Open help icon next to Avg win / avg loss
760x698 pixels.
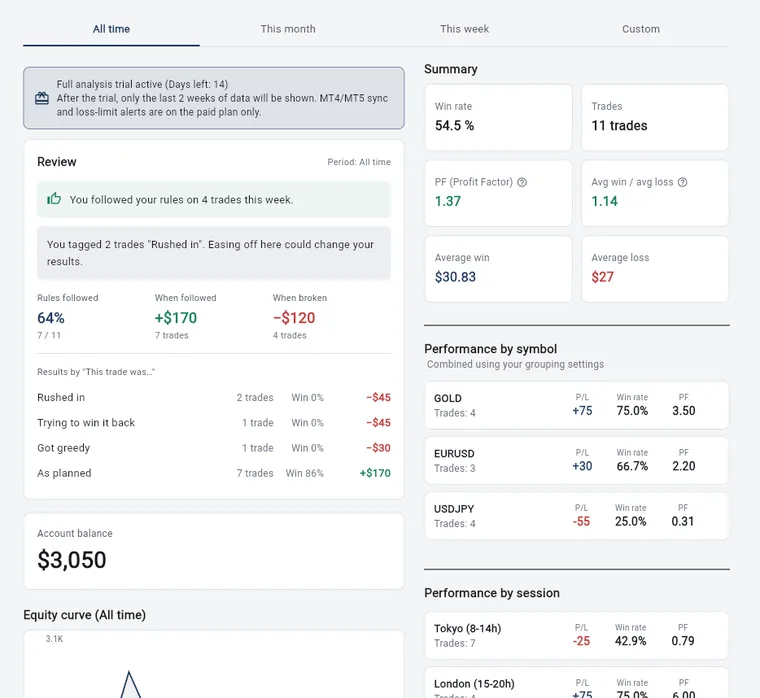click(x=682, y=182)
